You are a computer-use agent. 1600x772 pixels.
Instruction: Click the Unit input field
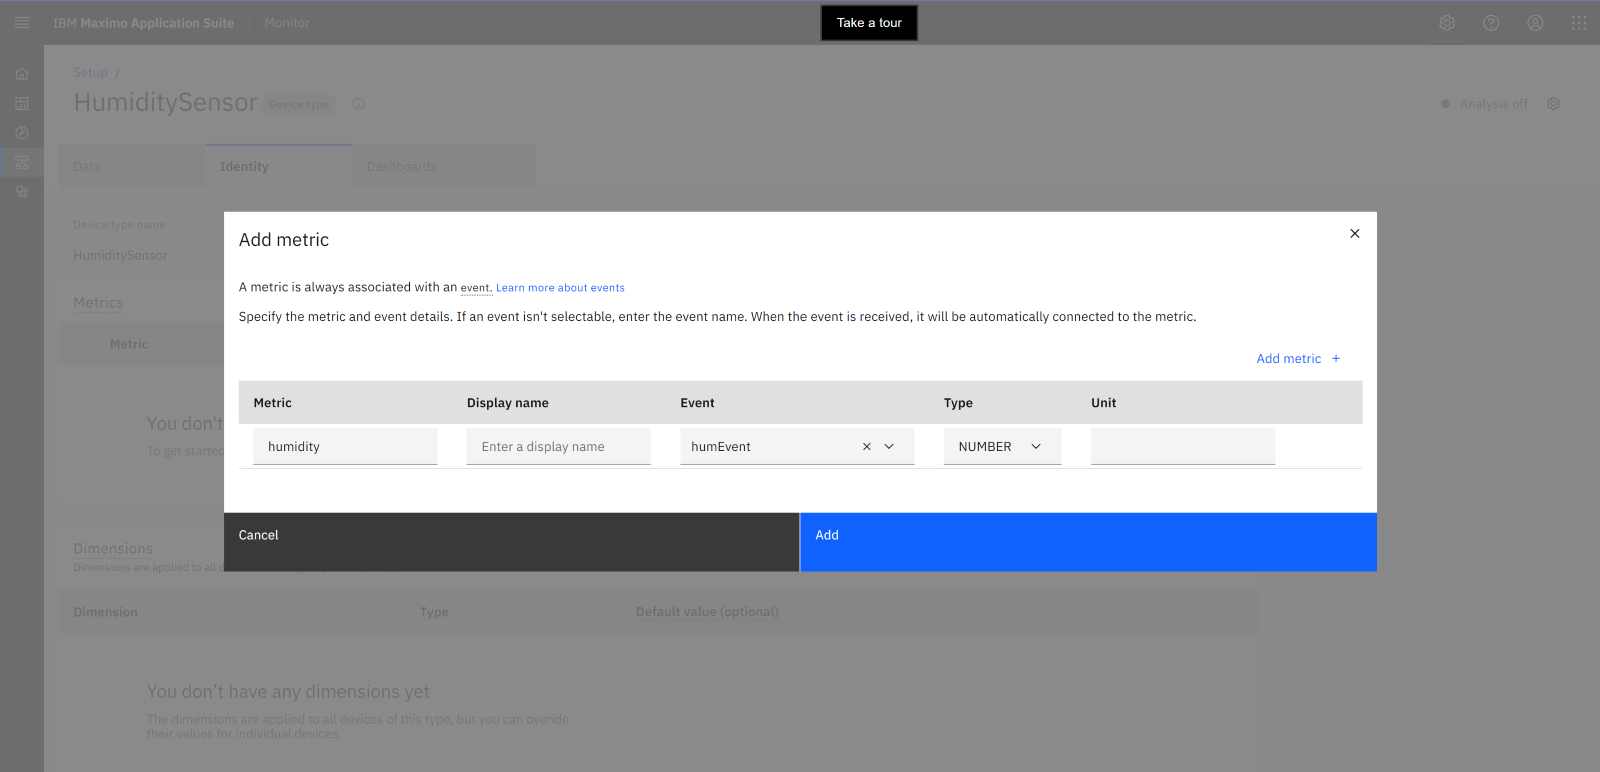click(x=1182, y=447)
